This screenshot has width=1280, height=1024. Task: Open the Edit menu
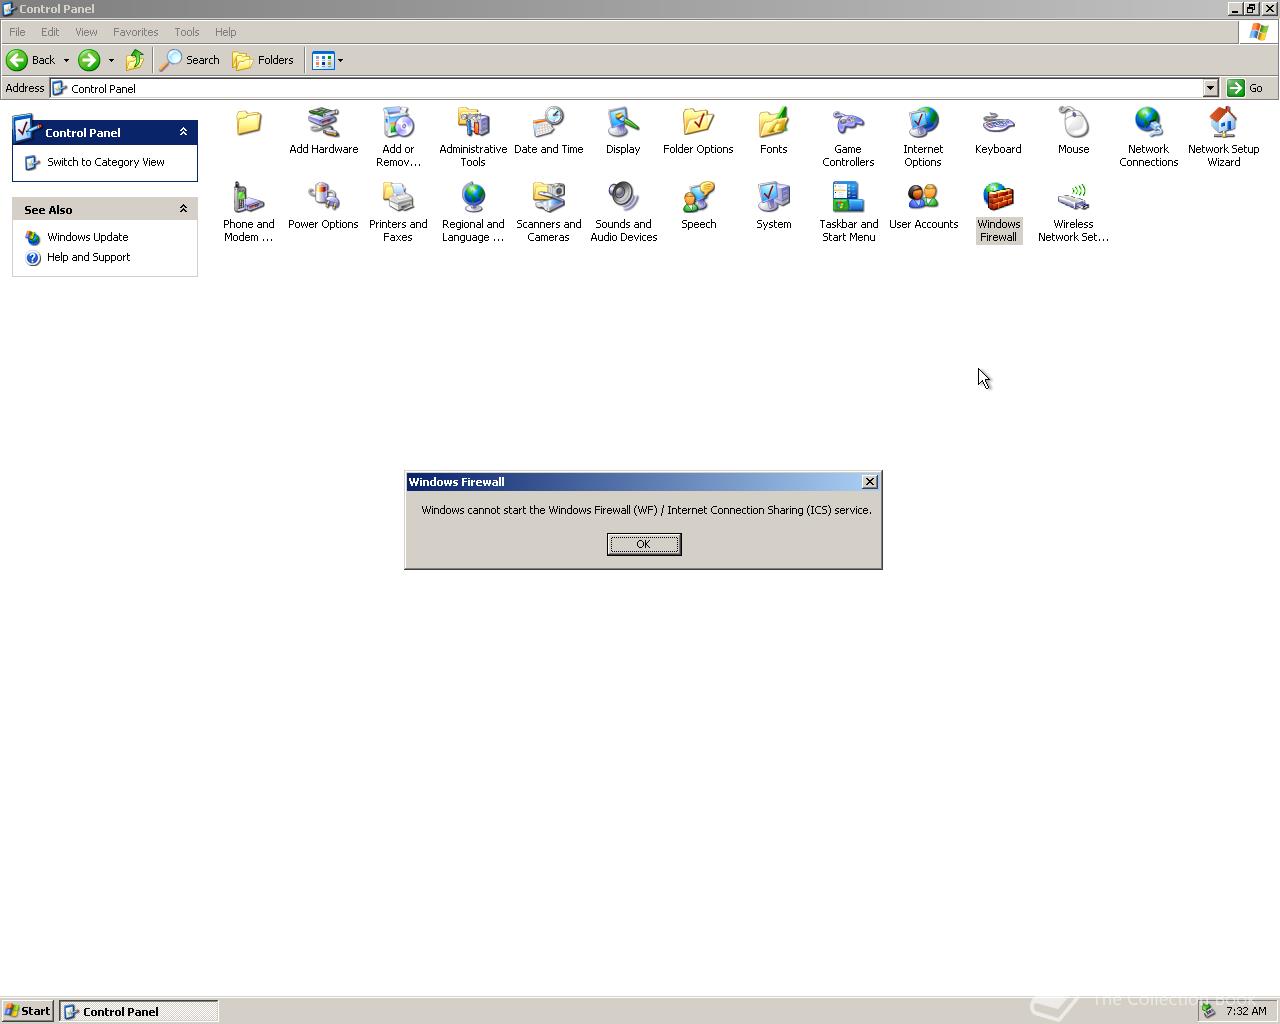point(50,32)
